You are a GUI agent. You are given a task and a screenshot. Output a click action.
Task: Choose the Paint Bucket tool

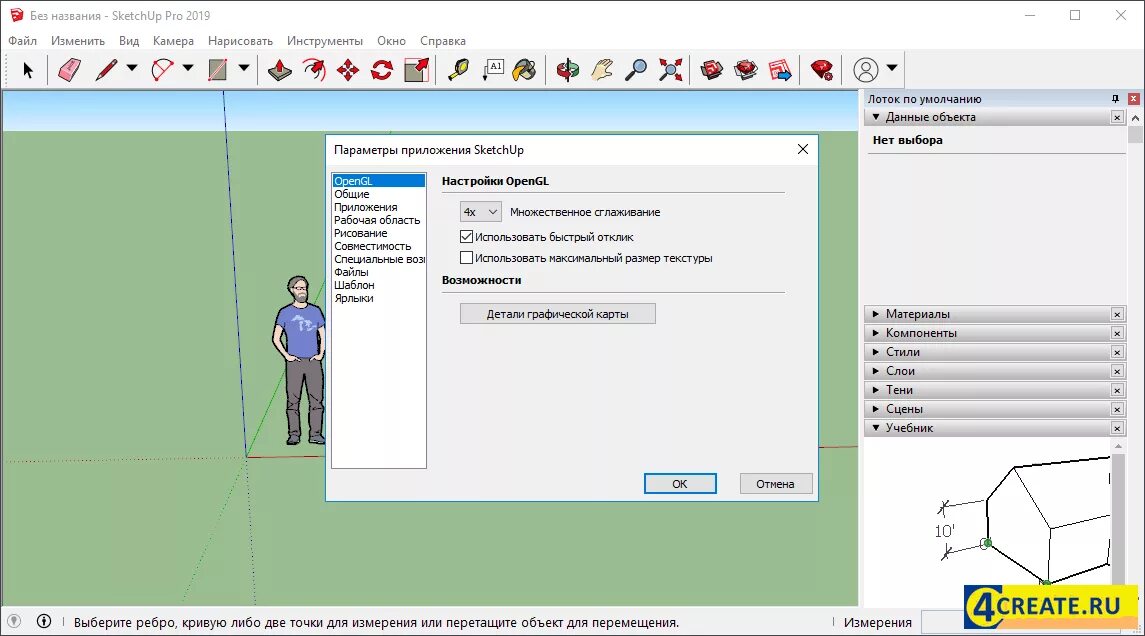tap(525, 70)
